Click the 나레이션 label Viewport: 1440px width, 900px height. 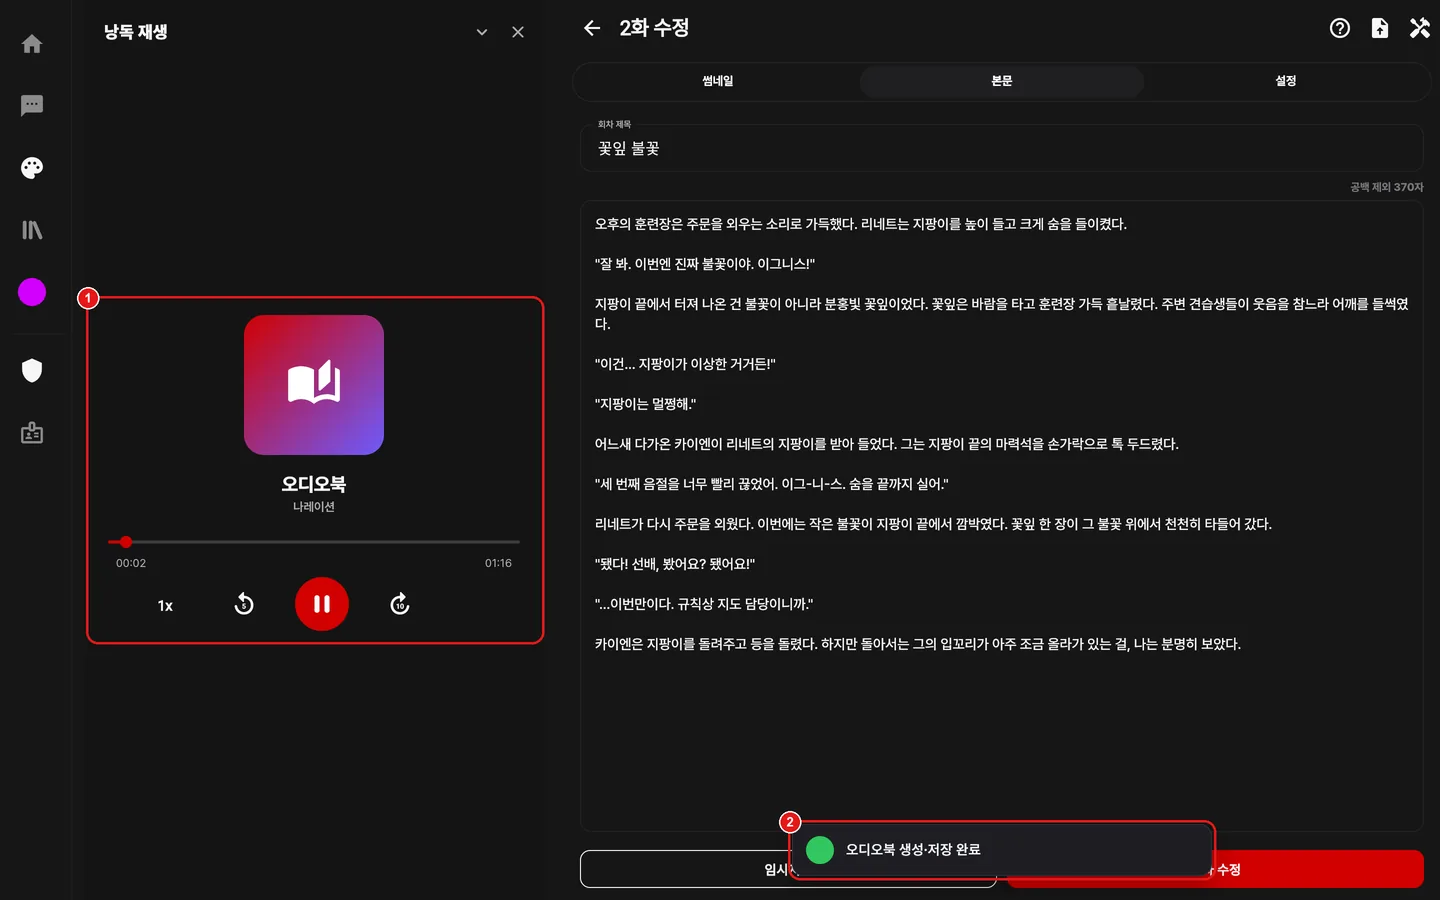pos(314,507)
